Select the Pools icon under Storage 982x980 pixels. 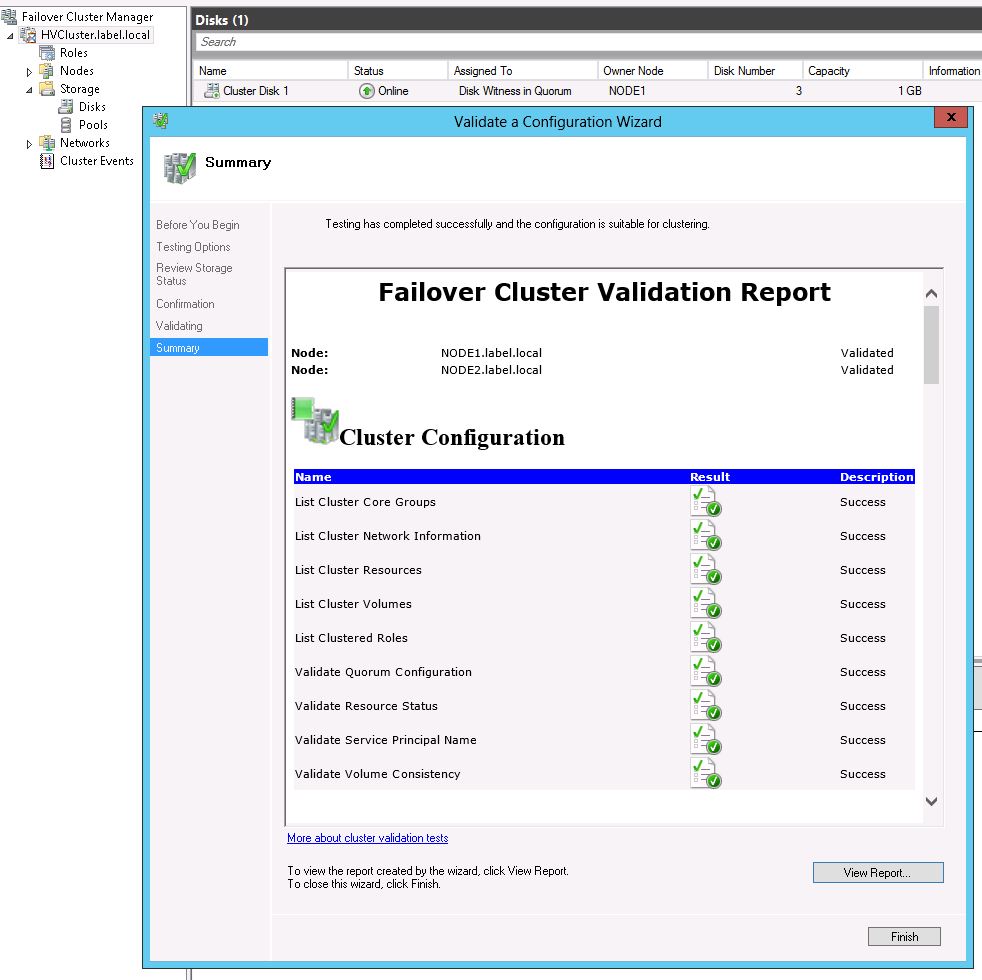[66, 125]
